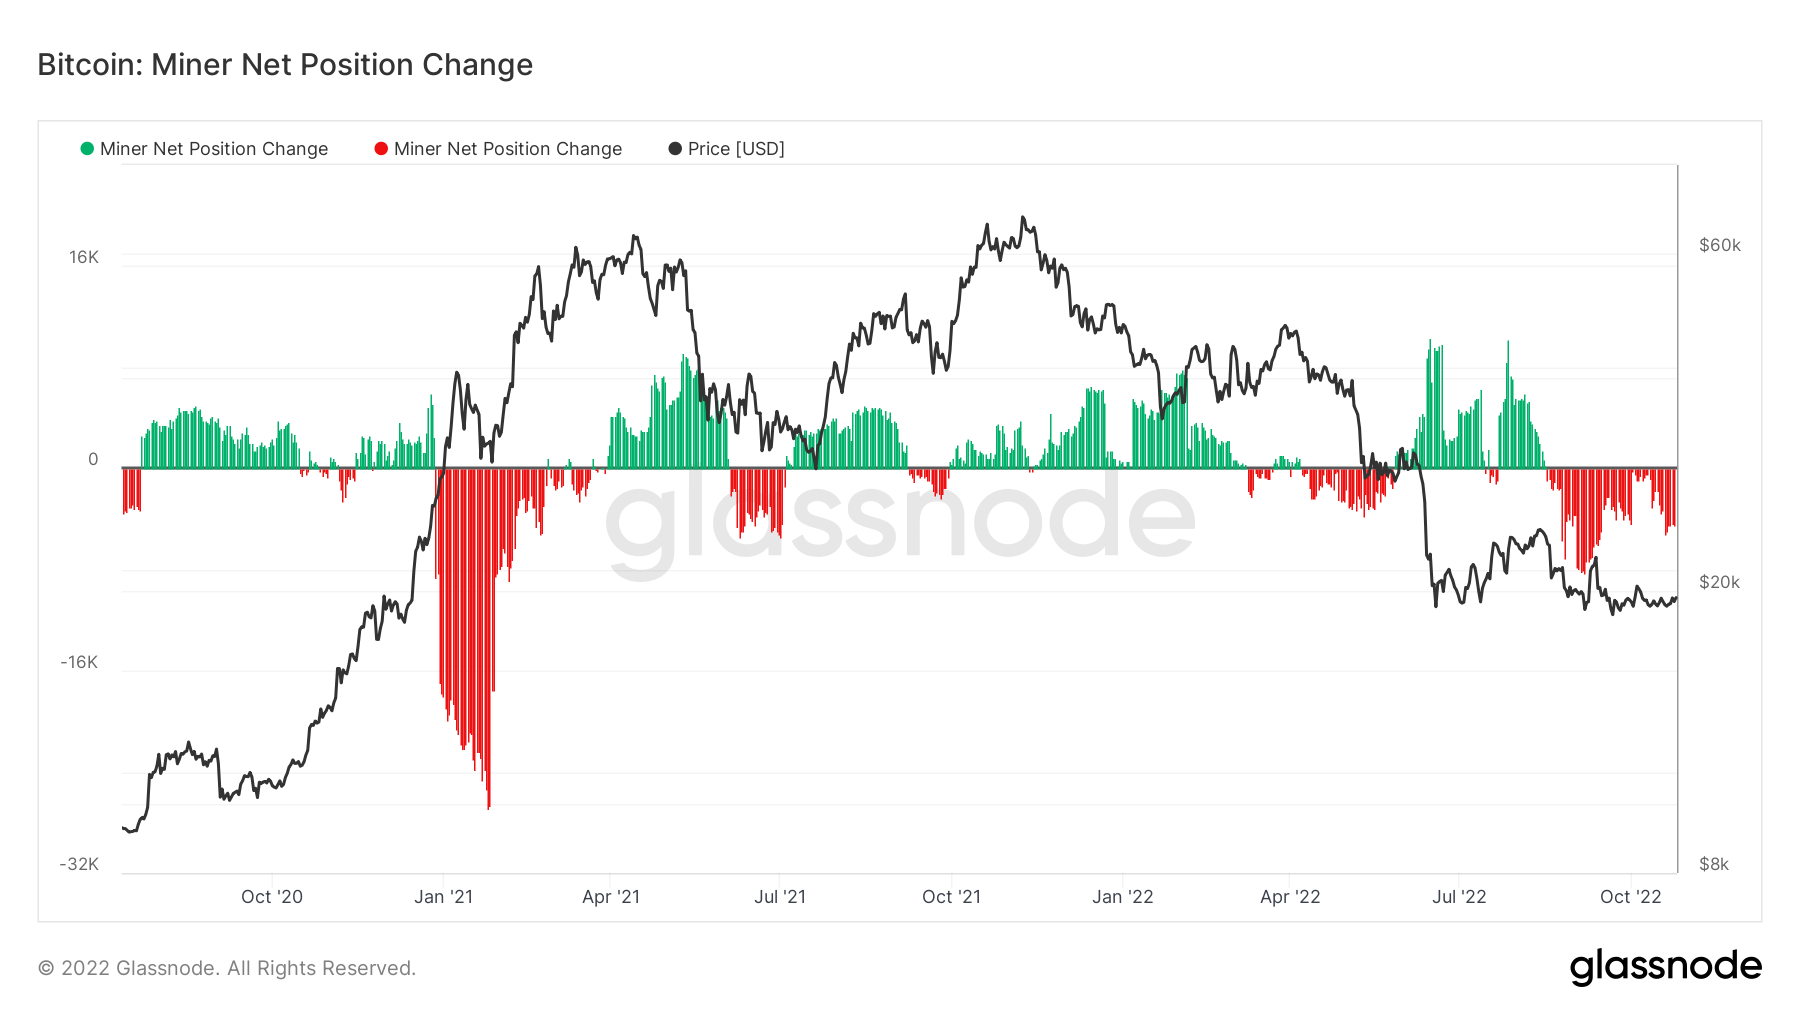Click the glassnode logo at bottom right
The image size is (1800, 1013).
(1666, 967)
